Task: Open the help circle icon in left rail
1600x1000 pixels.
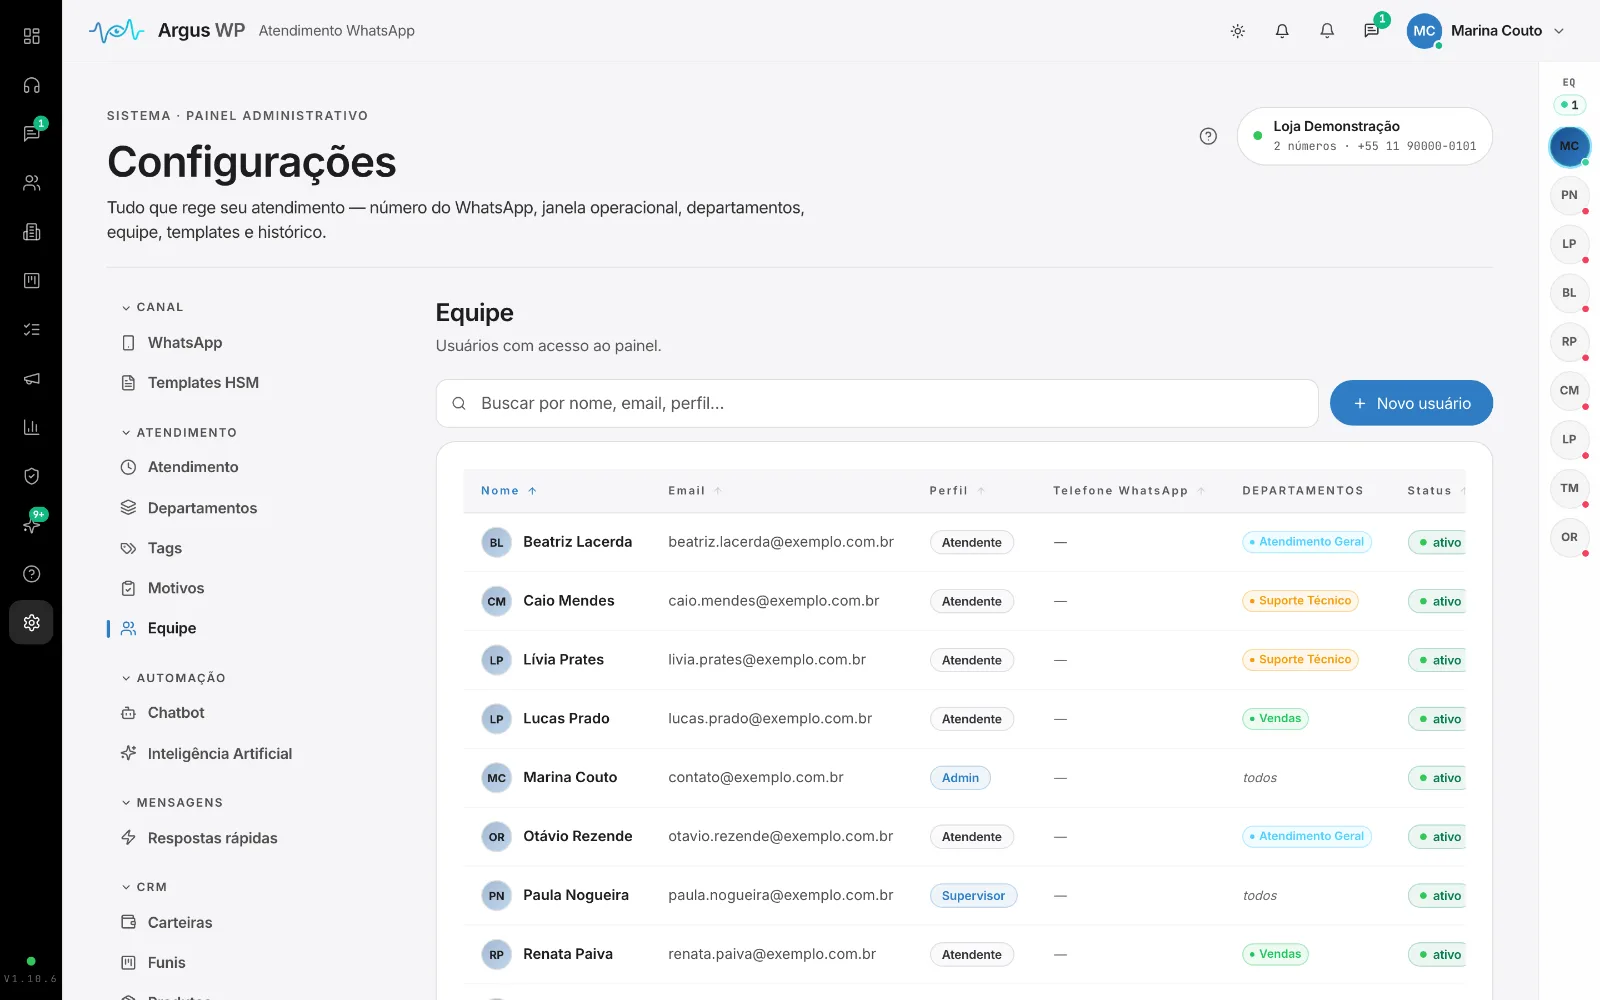Action: tap(31, 574)
